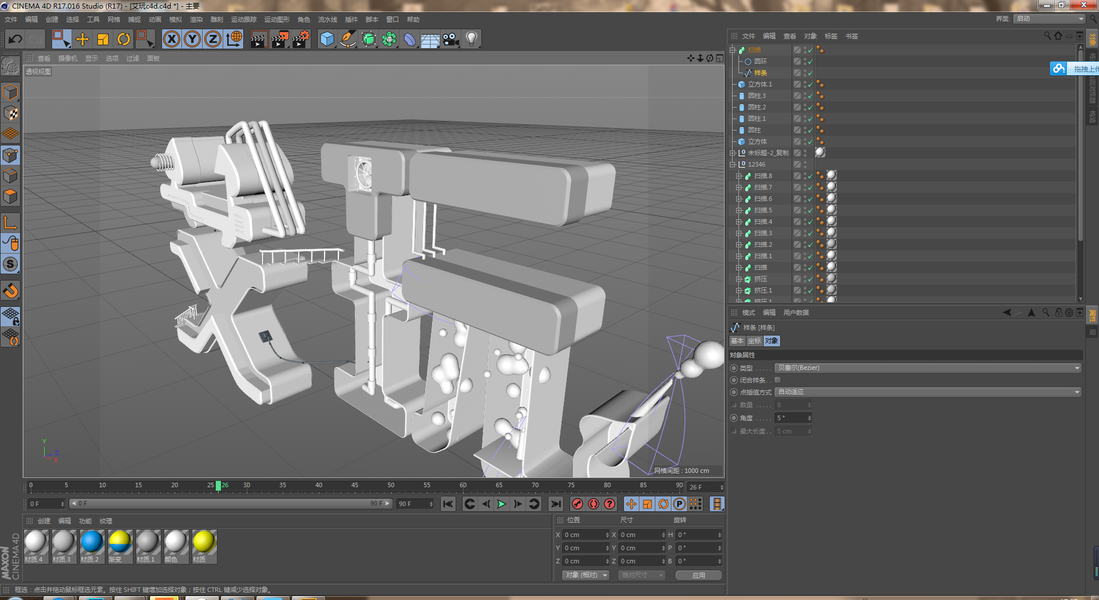Toggle Y axis lock

192,39
